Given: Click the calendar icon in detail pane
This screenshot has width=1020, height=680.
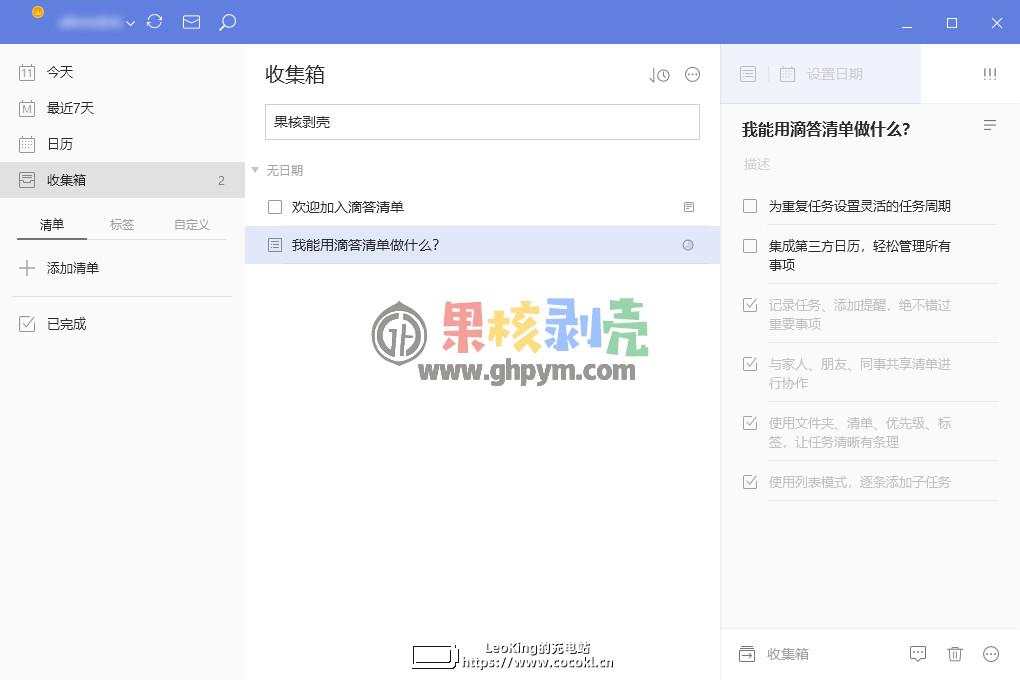Looking at the screenshot, I should click(x=787, y=74).
